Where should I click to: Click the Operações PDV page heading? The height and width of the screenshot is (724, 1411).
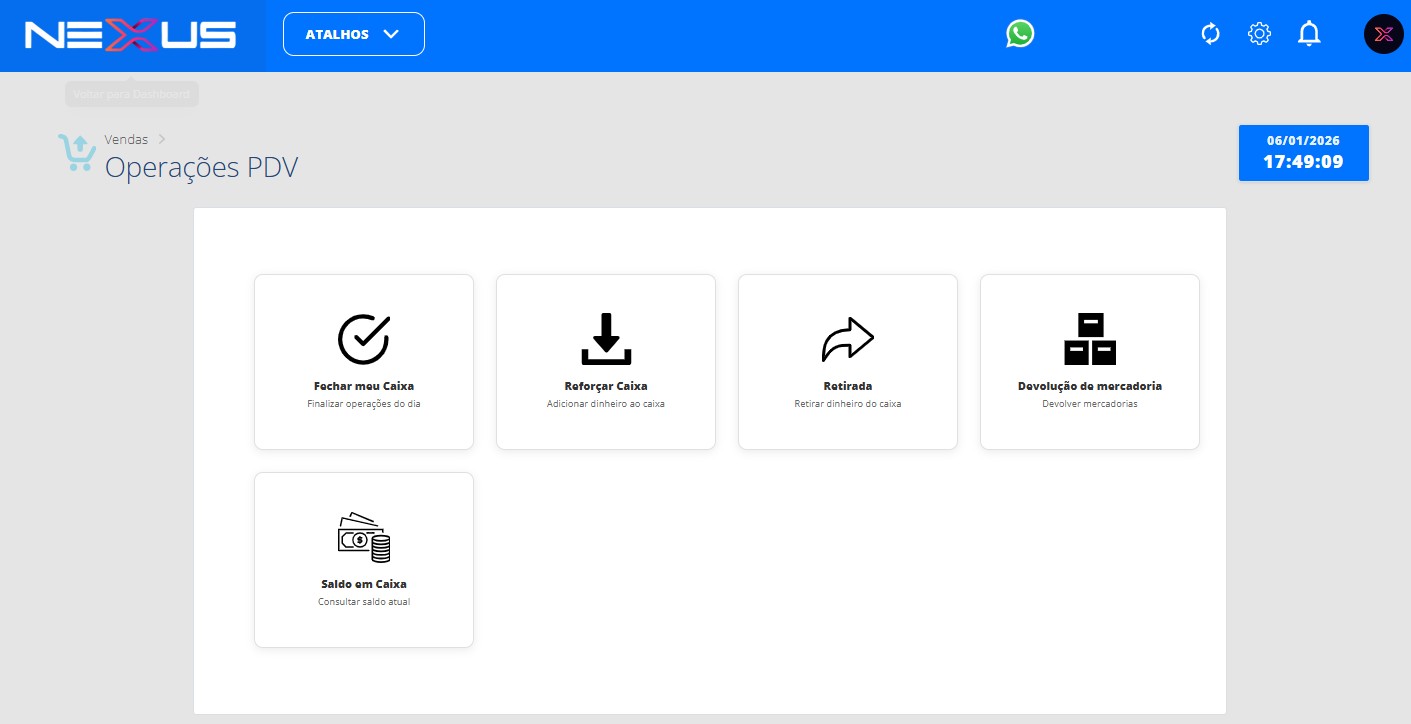pyautogui.click(x=201, y=167)
